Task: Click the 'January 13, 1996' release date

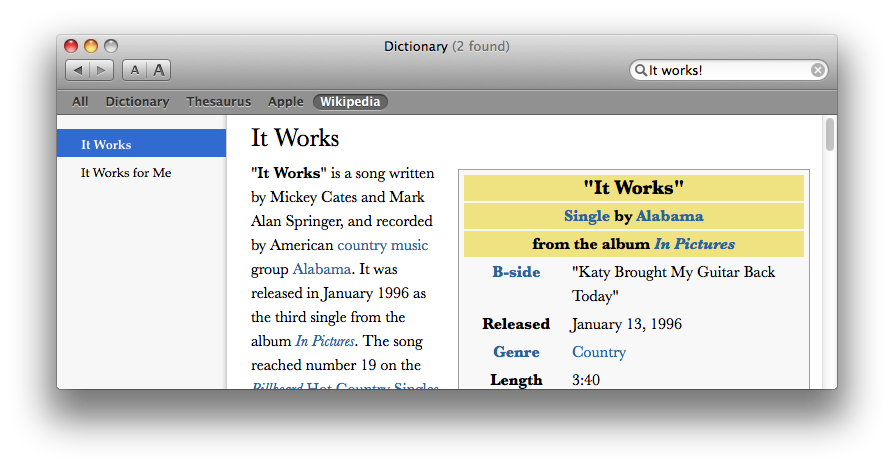Action: (627, 324)
